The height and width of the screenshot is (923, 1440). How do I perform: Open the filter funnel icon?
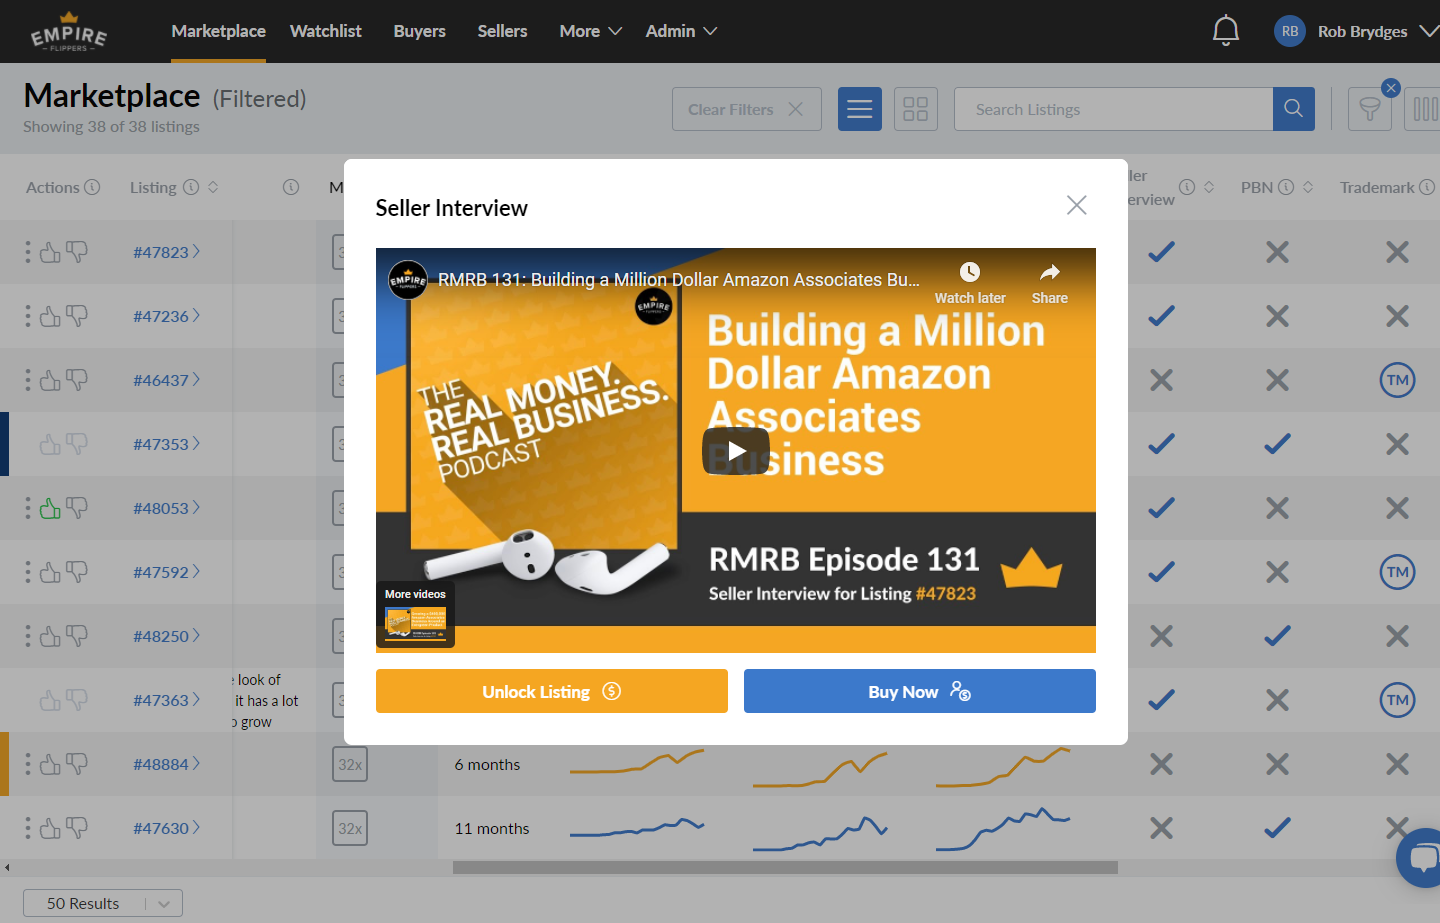(1370, 109)
